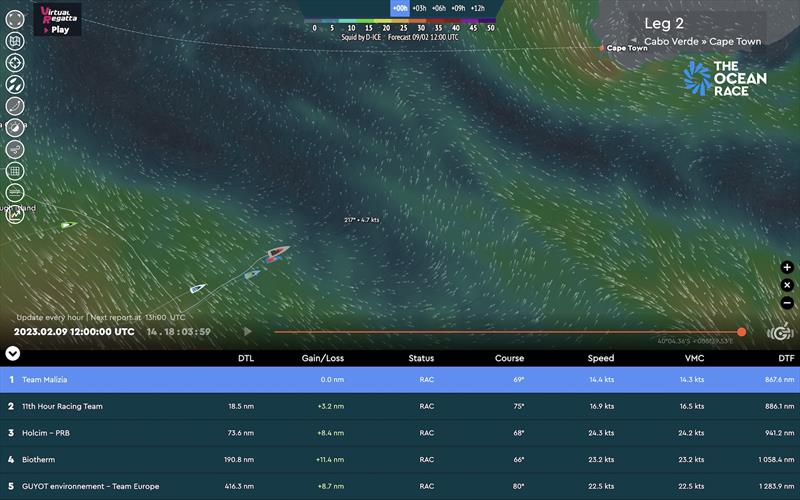Click the Virtual Regatta Play logo

tap(58, 20)
